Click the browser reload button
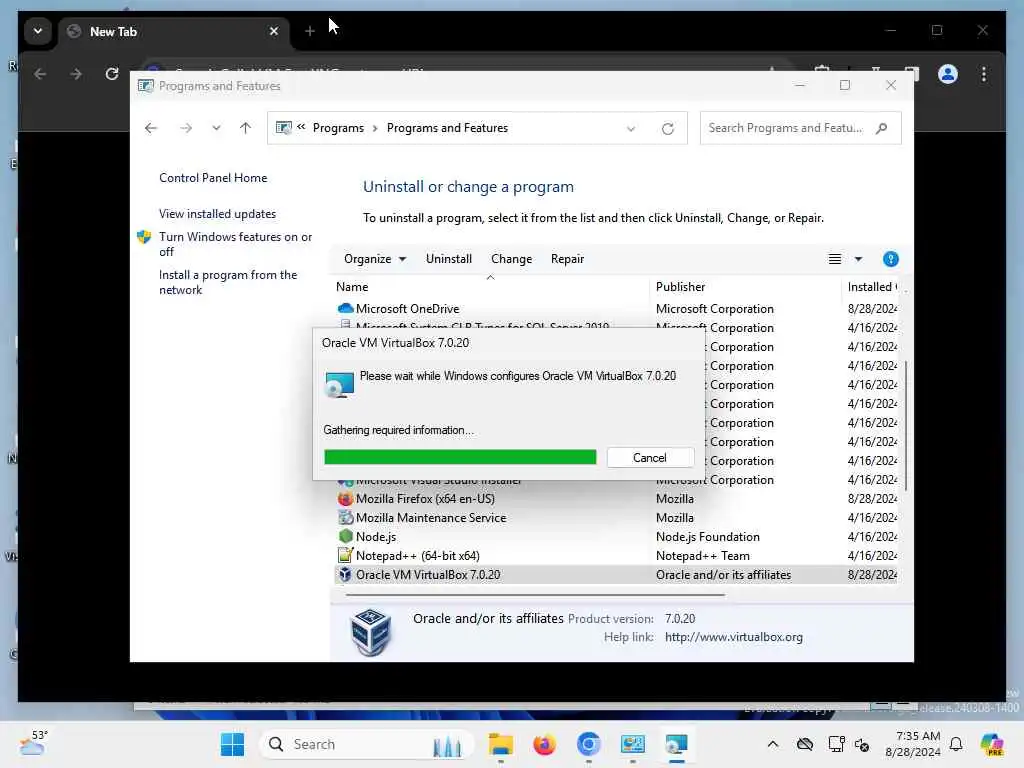 click(x=112, y=74)
